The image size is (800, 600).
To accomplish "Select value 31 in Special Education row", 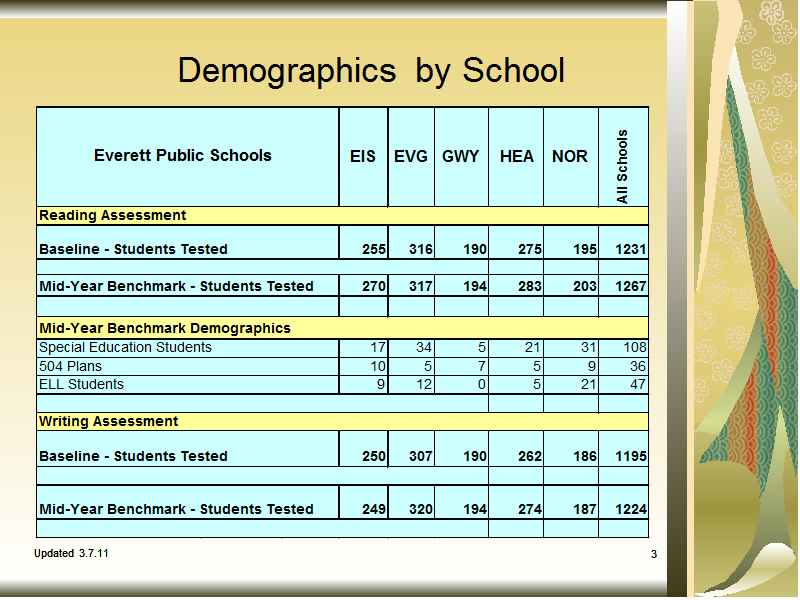I will (x=589, y=347).
